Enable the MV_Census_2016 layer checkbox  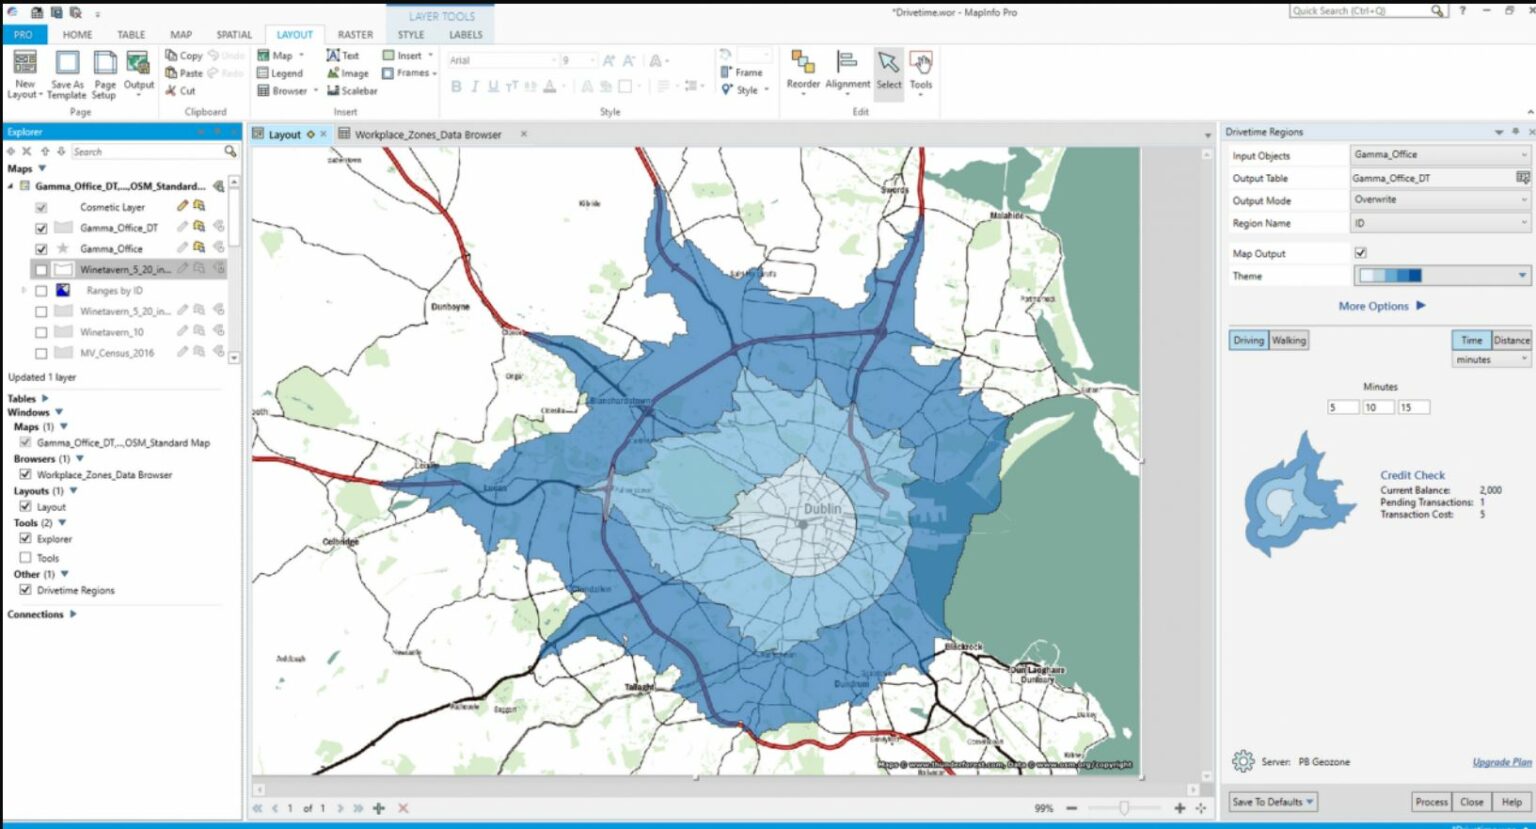point(41,353)
